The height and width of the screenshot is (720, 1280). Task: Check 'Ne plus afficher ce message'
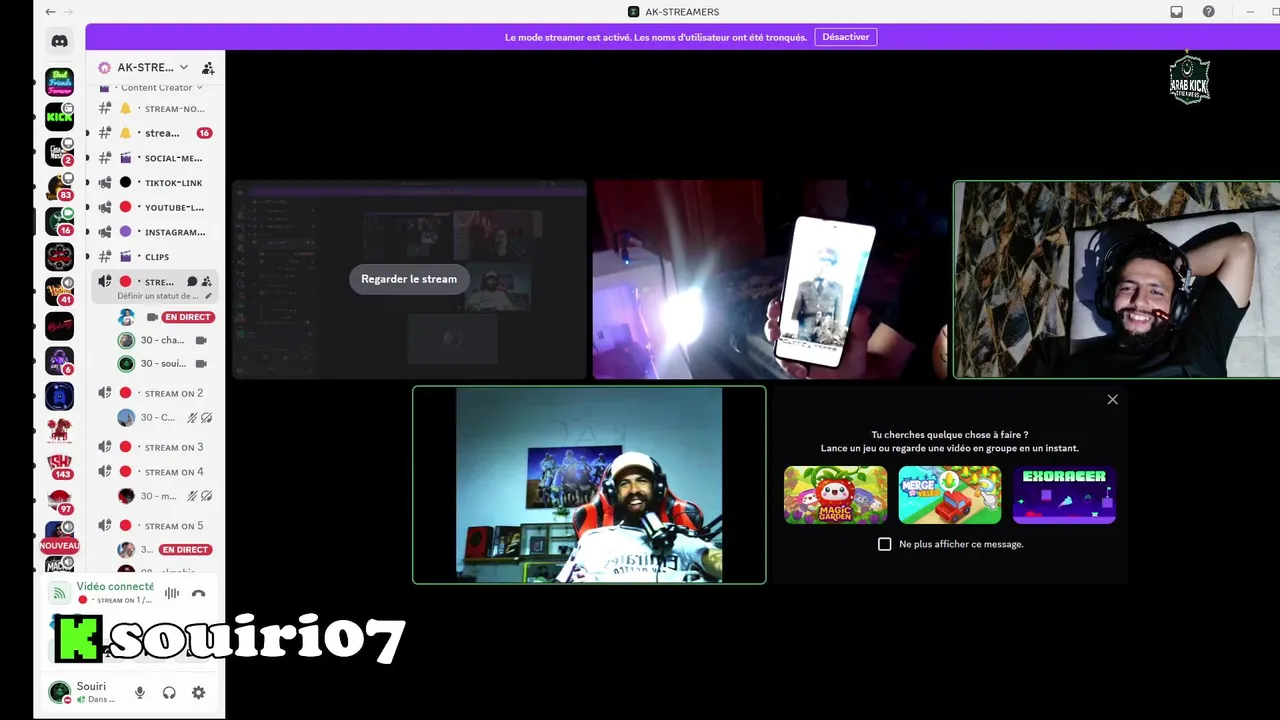pos(884,544)
